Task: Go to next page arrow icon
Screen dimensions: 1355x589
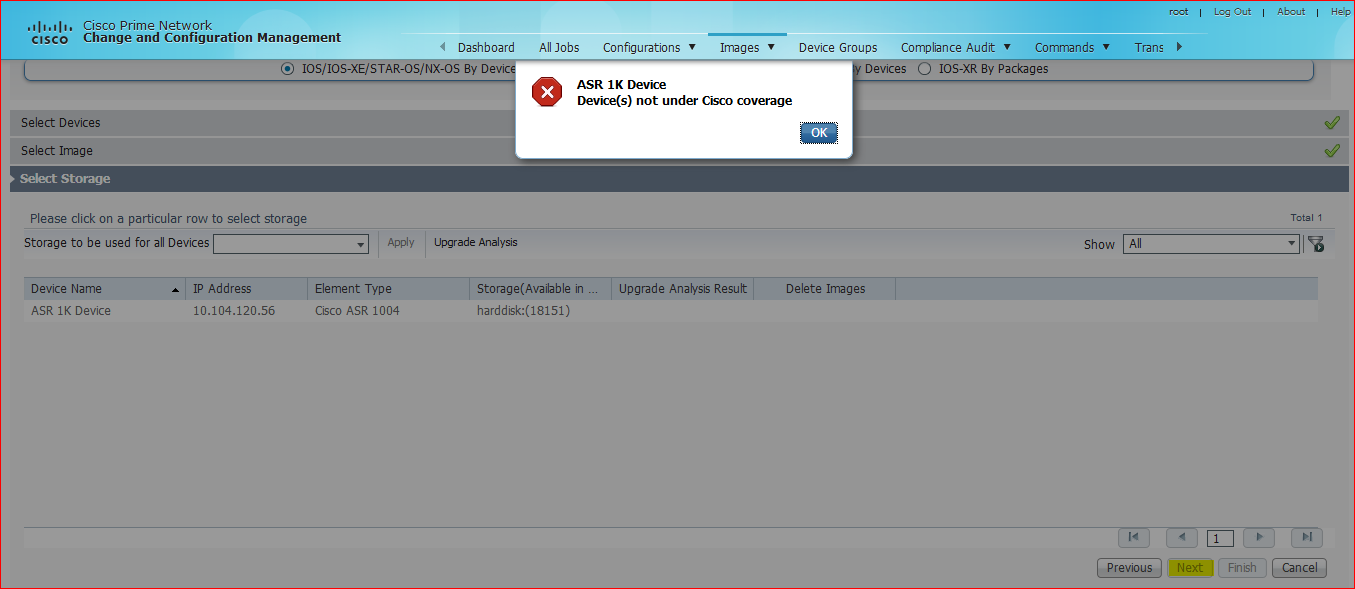Action: click(x=1259, y=538)
